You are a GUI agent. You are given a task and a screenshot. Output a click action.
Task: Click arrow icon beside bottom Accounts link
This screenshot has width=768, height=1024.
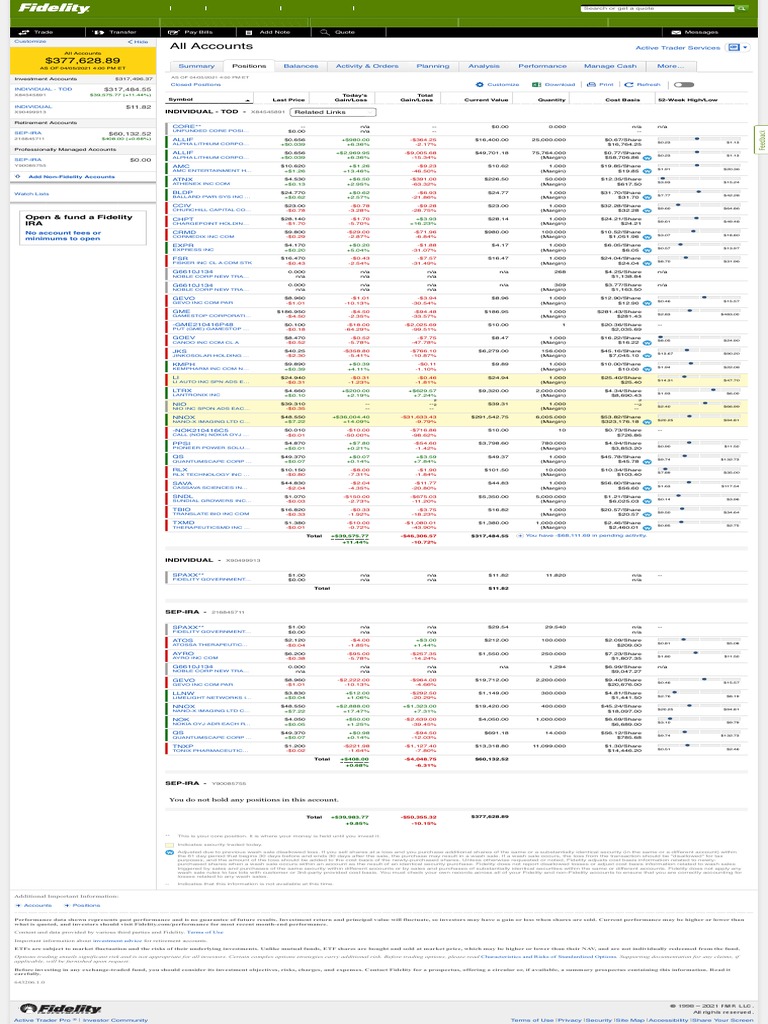pos(18,905)
